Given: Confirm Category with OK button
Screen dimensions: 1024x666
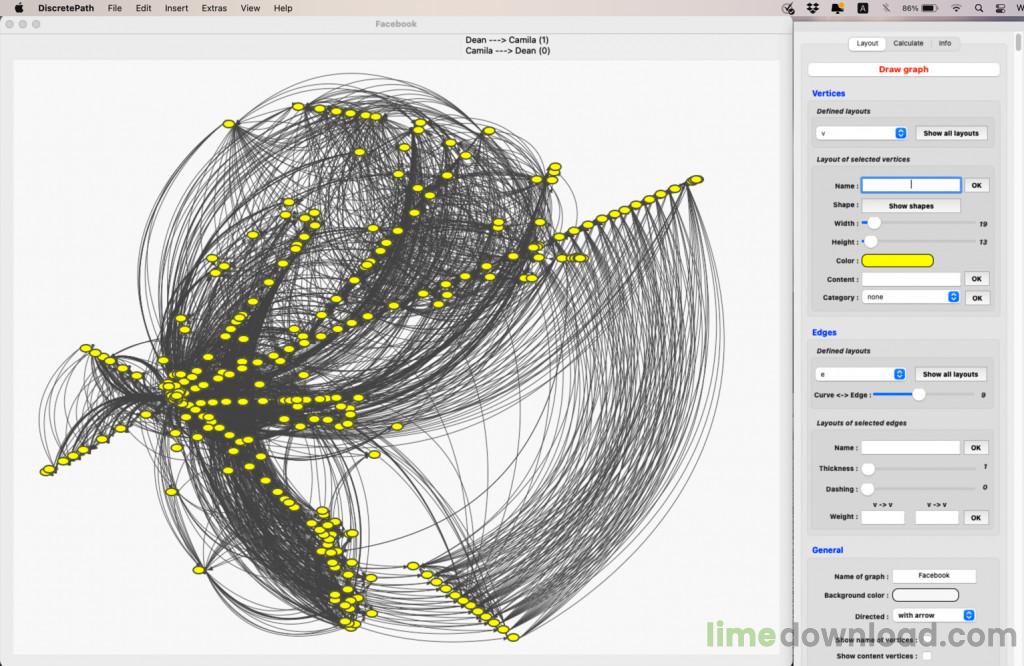Looking at the screenshot, I should [x=977, y=298].
